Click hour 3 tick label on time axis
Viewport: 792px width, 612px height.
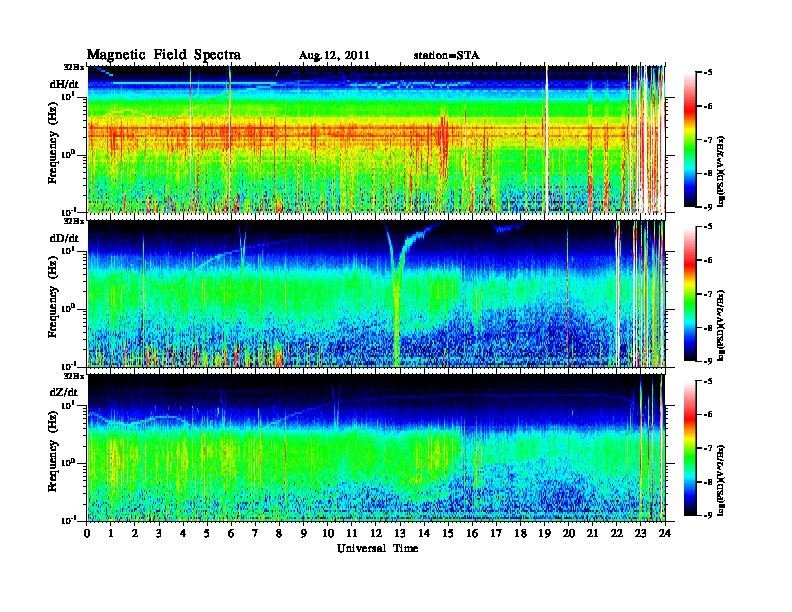pos(159,533)
